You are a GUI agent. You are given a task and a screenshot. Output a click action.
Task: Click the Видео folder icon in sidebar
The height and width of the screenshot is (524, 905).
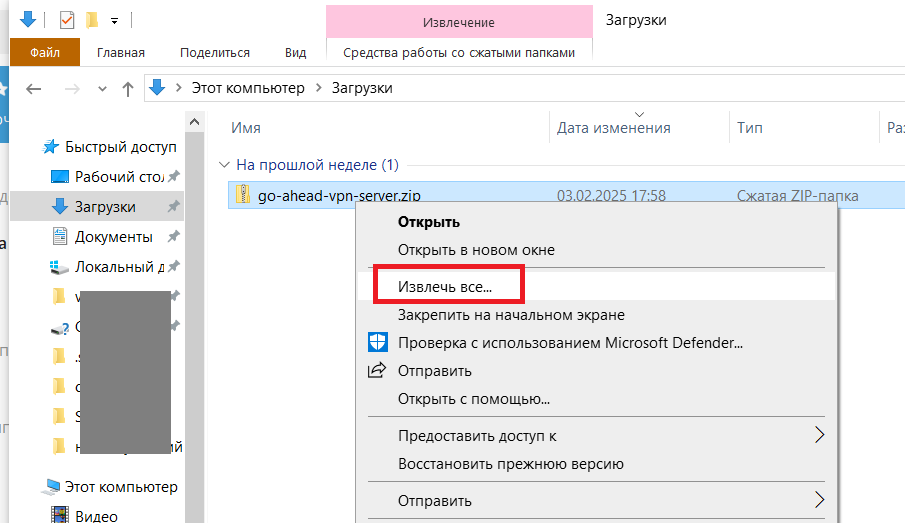point(58,516)
